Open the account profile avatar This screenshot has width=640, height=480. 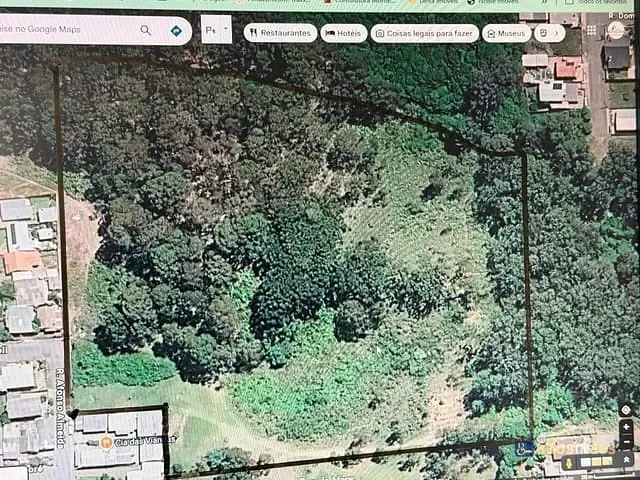(616, 30)
